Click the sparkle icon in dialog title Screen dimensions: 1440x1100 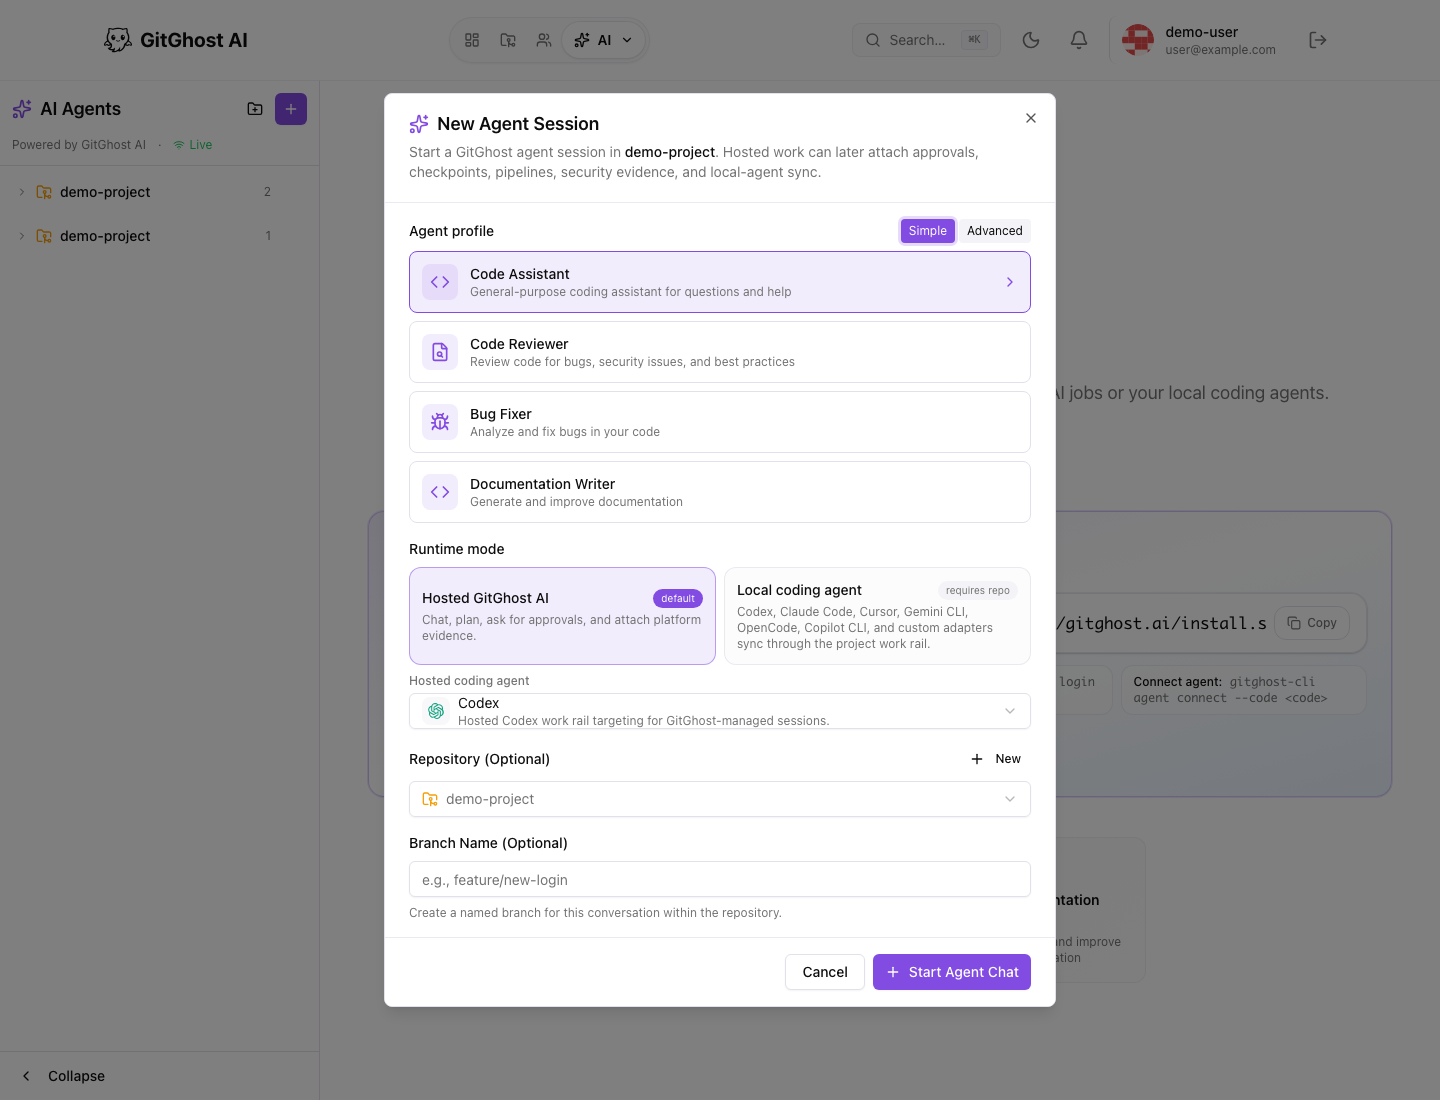419,124
